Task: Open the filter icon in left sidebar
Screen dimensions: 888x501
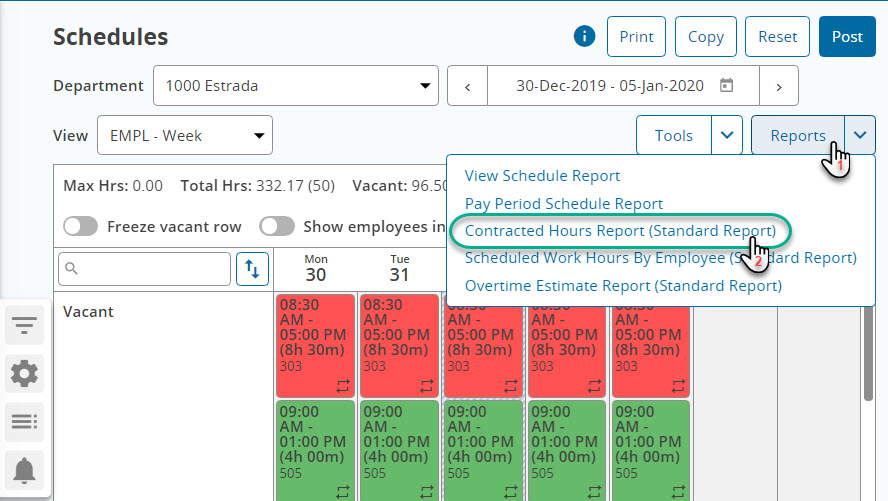Action: 24,325
